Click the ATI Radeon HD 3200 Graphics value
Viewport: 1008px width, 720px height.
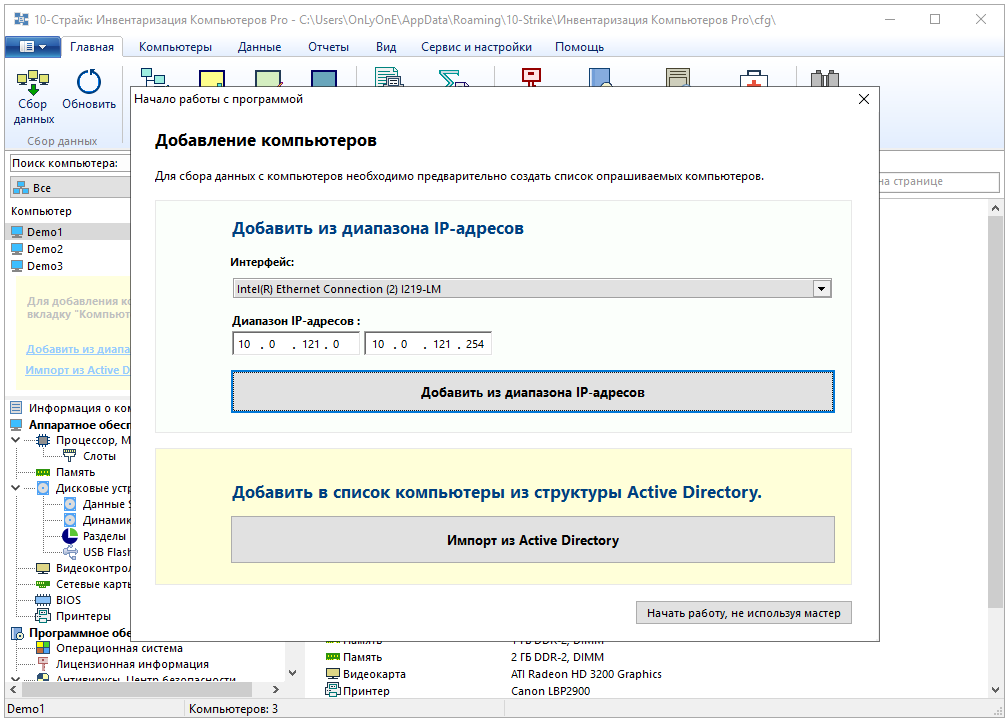coord(586,674)
